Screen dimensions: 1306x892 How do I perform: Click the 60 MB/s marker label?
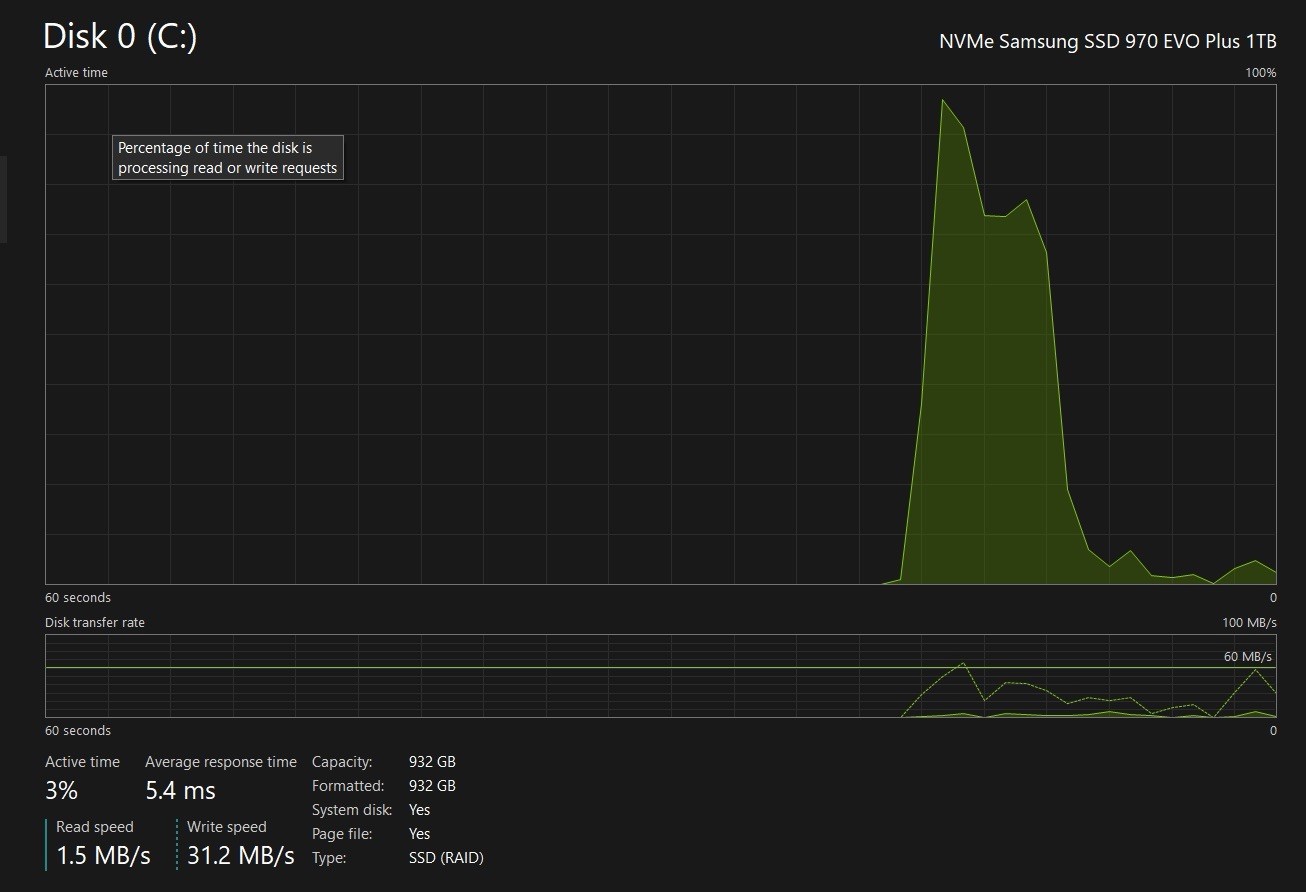pos(1248,657)
